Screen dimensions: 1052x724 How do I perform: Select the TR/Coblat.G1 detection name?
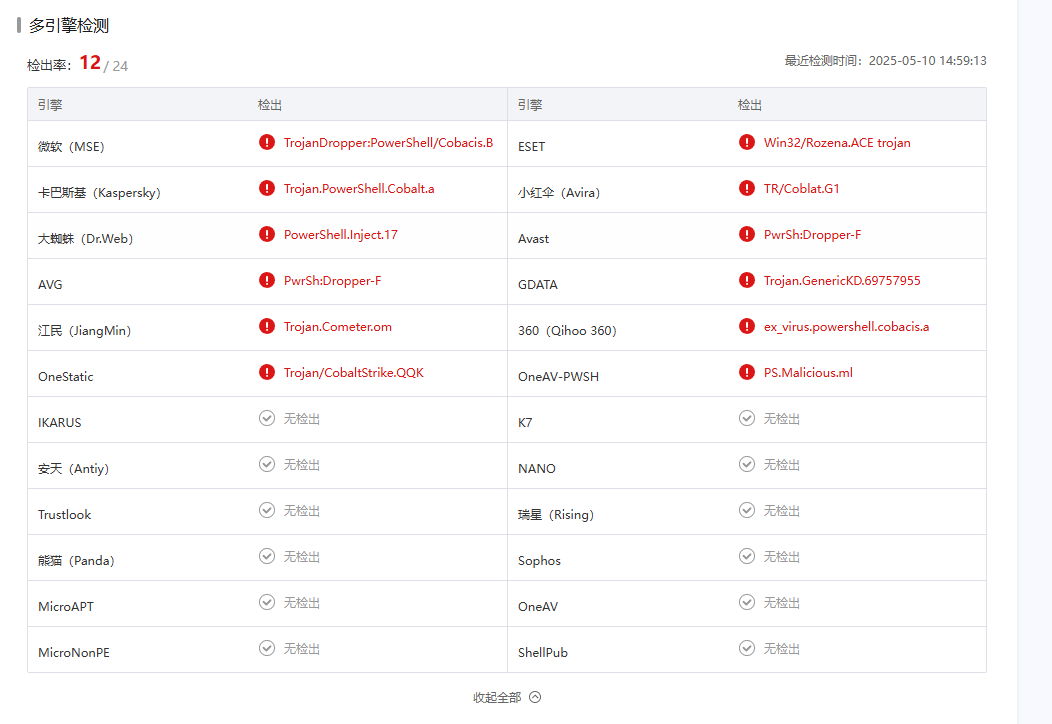point(802,189)
